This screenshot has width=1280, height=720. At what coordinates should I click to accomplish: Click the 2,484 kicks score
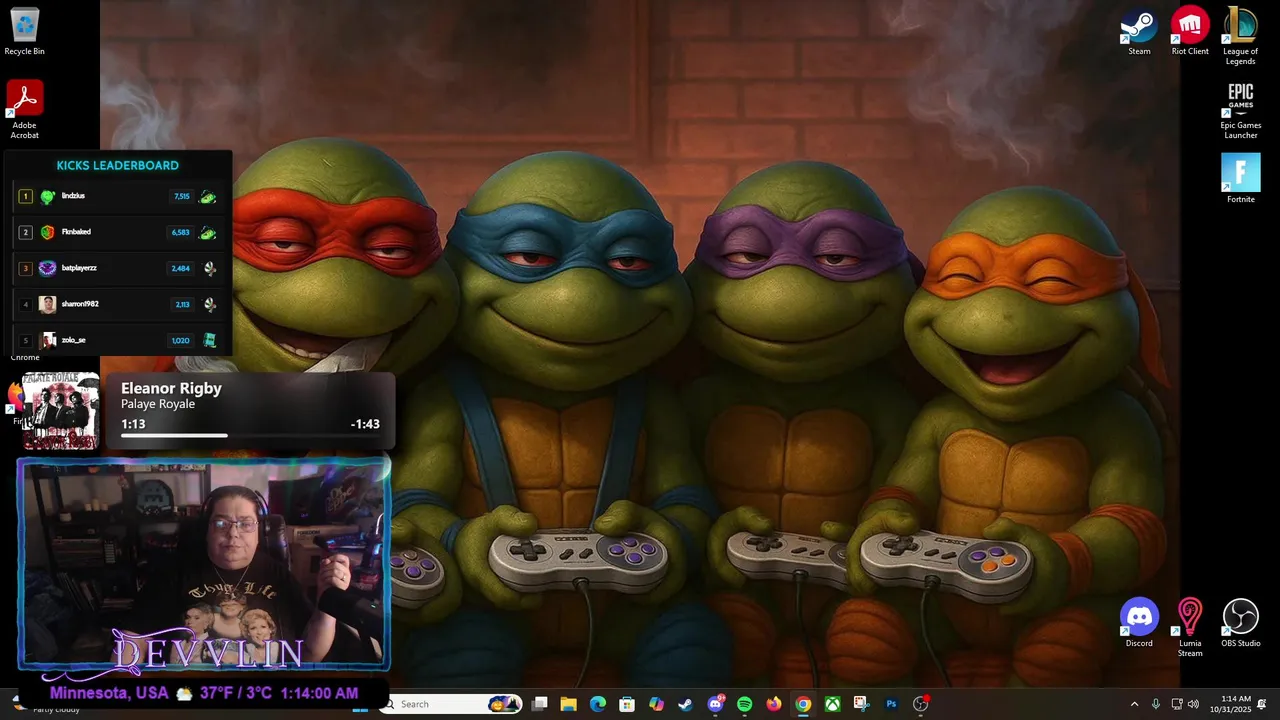coord(180,268)
